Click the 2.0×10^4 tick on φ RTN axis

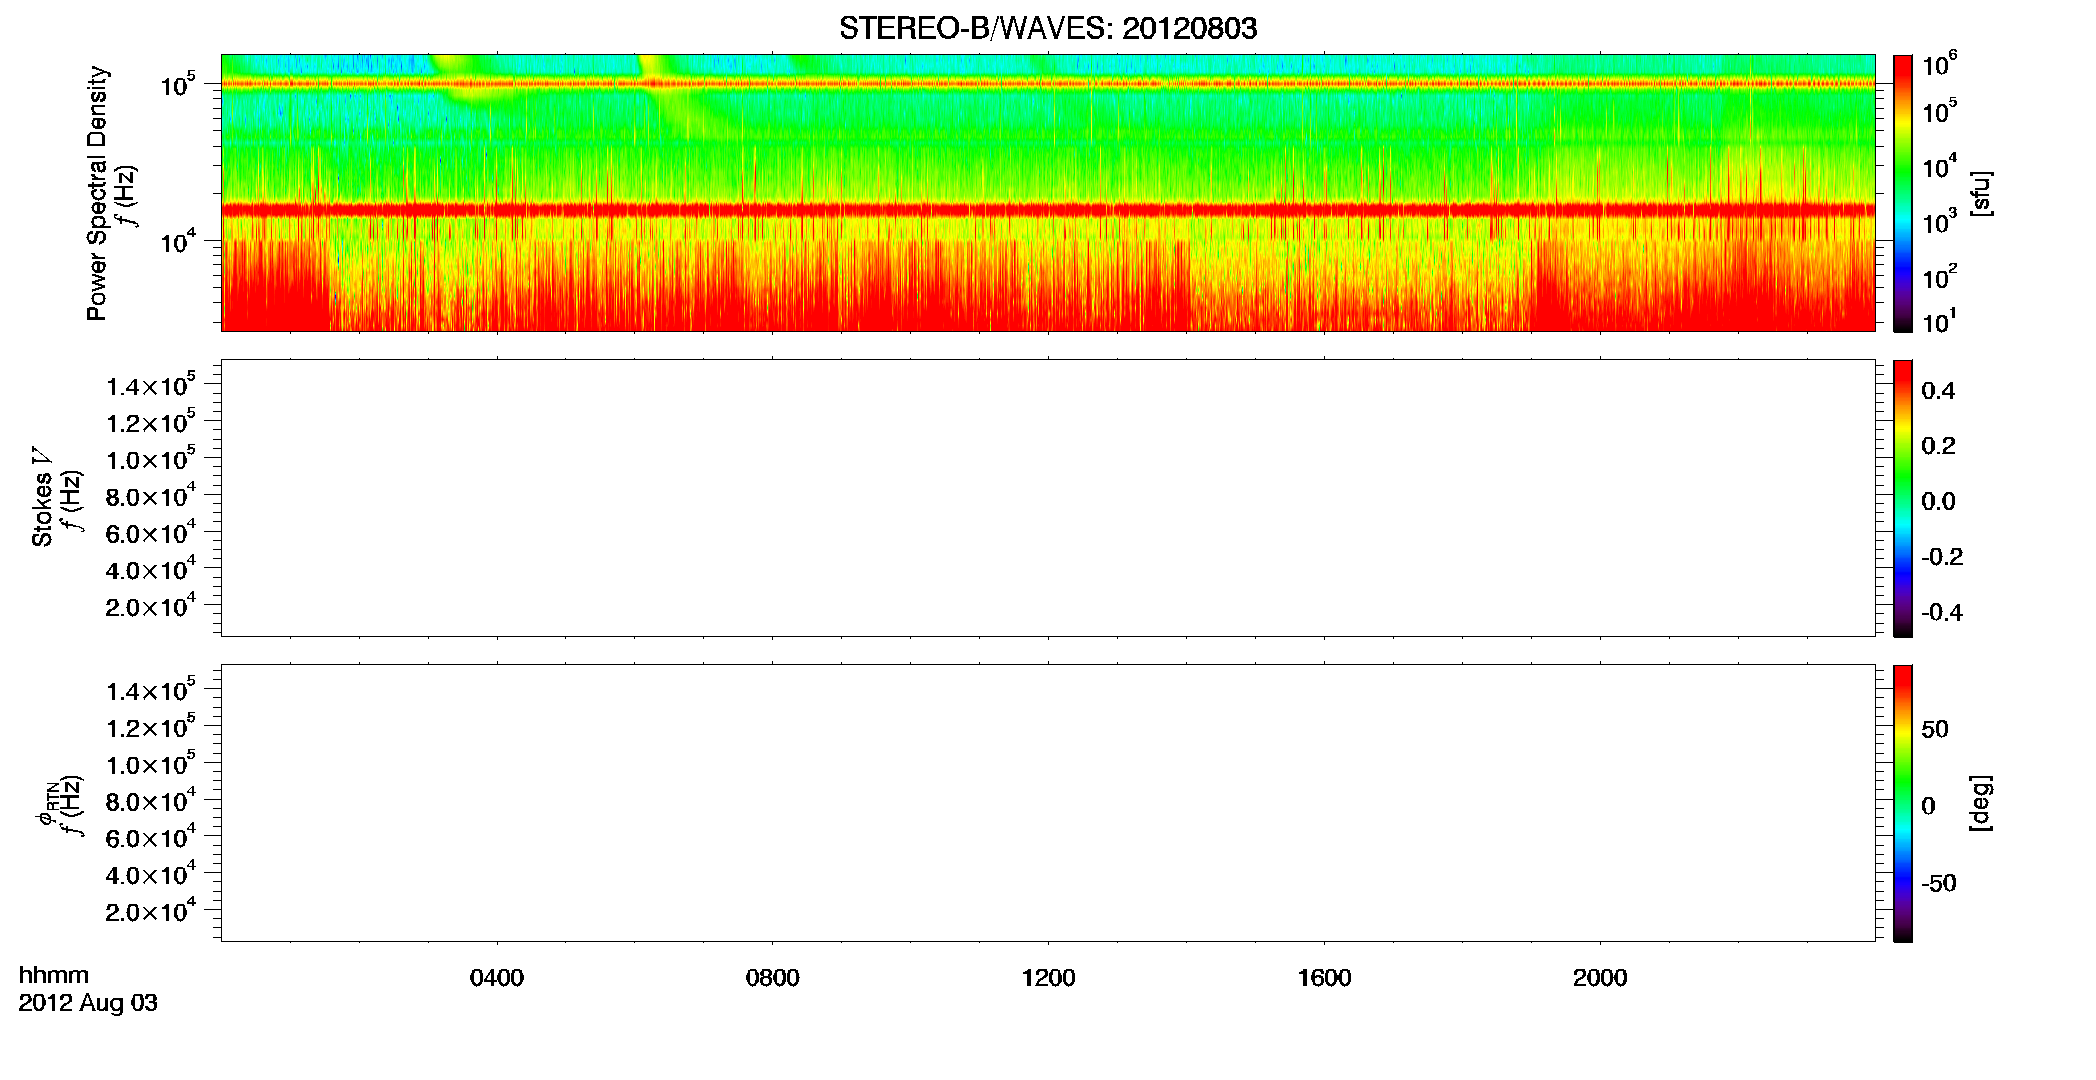tap(151, 910)
